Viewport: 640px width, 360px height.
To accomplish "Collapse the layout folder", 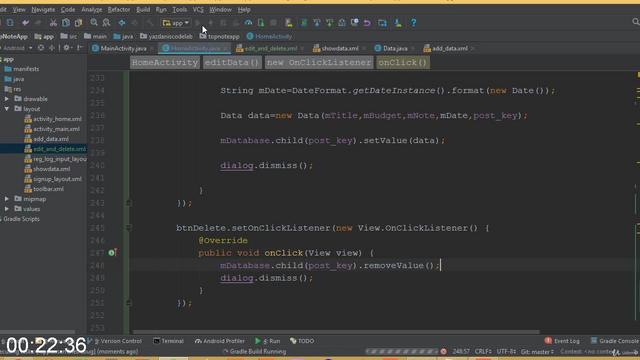I will click(x=7, y=109).
